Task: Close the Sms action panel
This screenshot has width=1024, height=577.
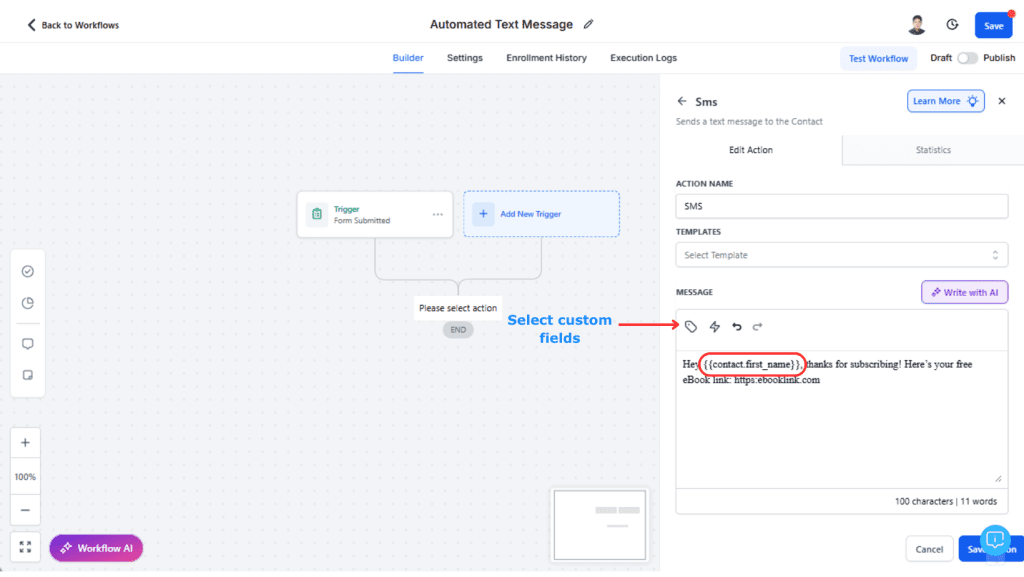Action: pyautogui.click(x=1002, y=101)
